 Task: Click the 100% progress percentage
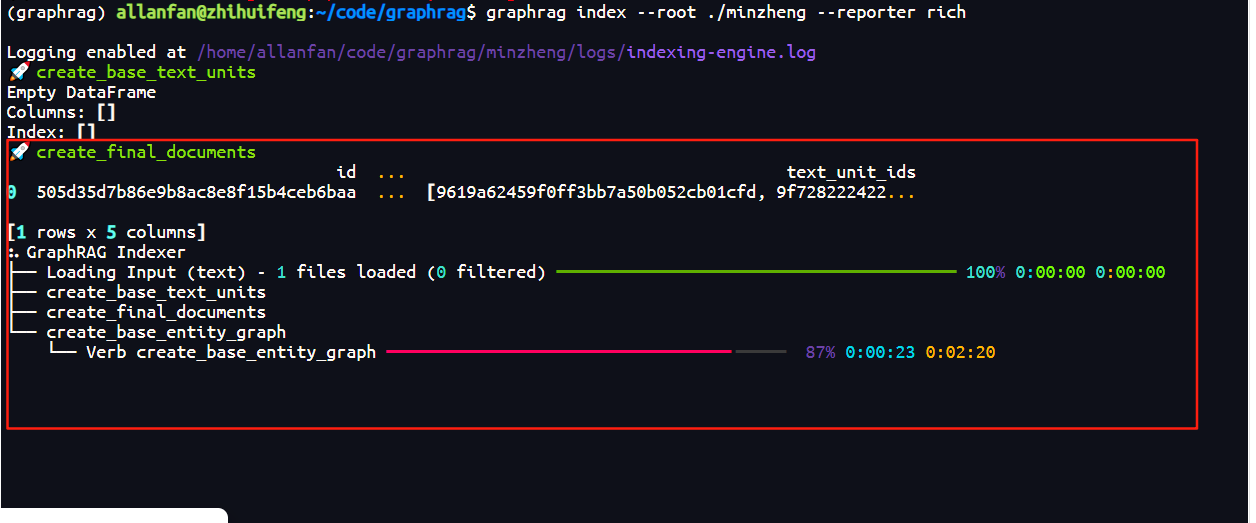click(x=985, y=272)
